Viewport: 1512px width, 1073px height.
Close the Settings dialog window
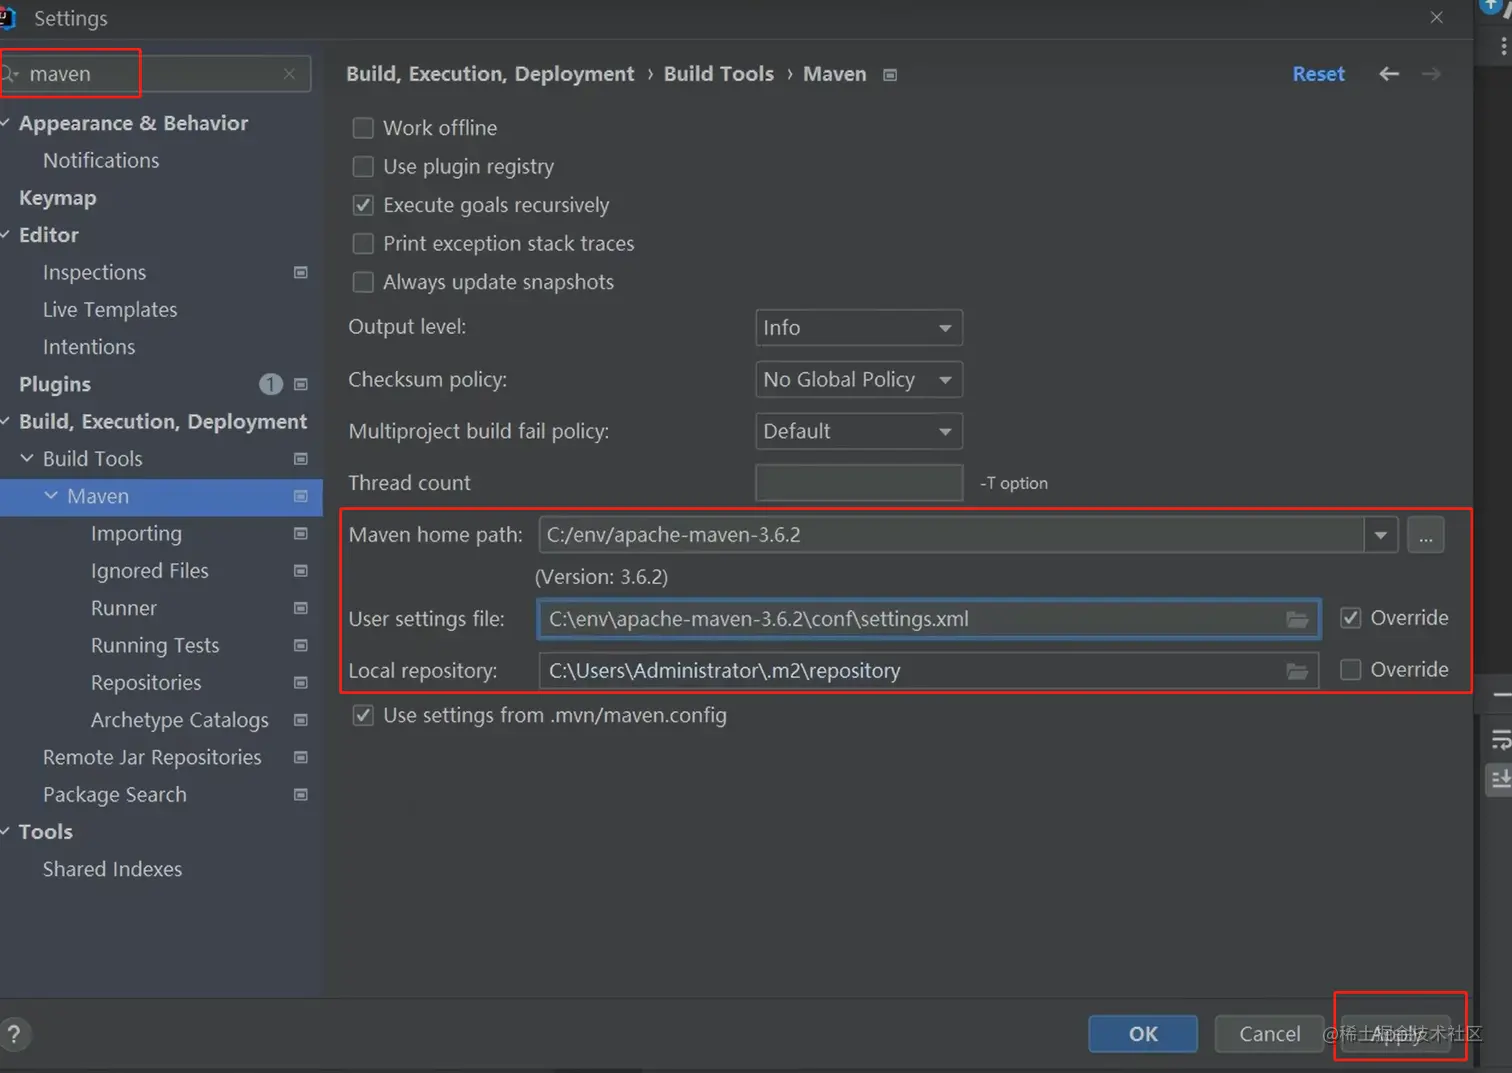(1436, 18)
